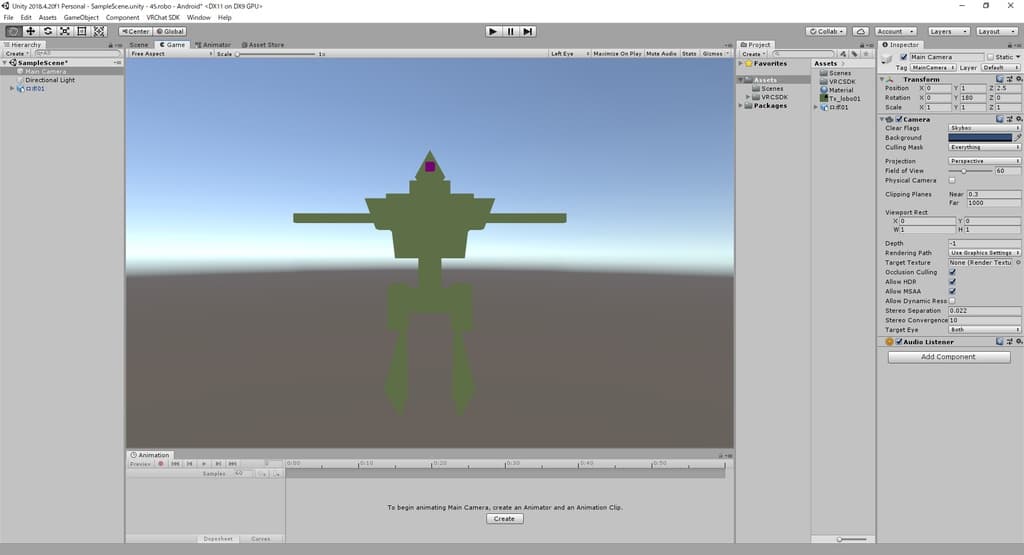Toggle Maximize On Play button

[617, 54]
